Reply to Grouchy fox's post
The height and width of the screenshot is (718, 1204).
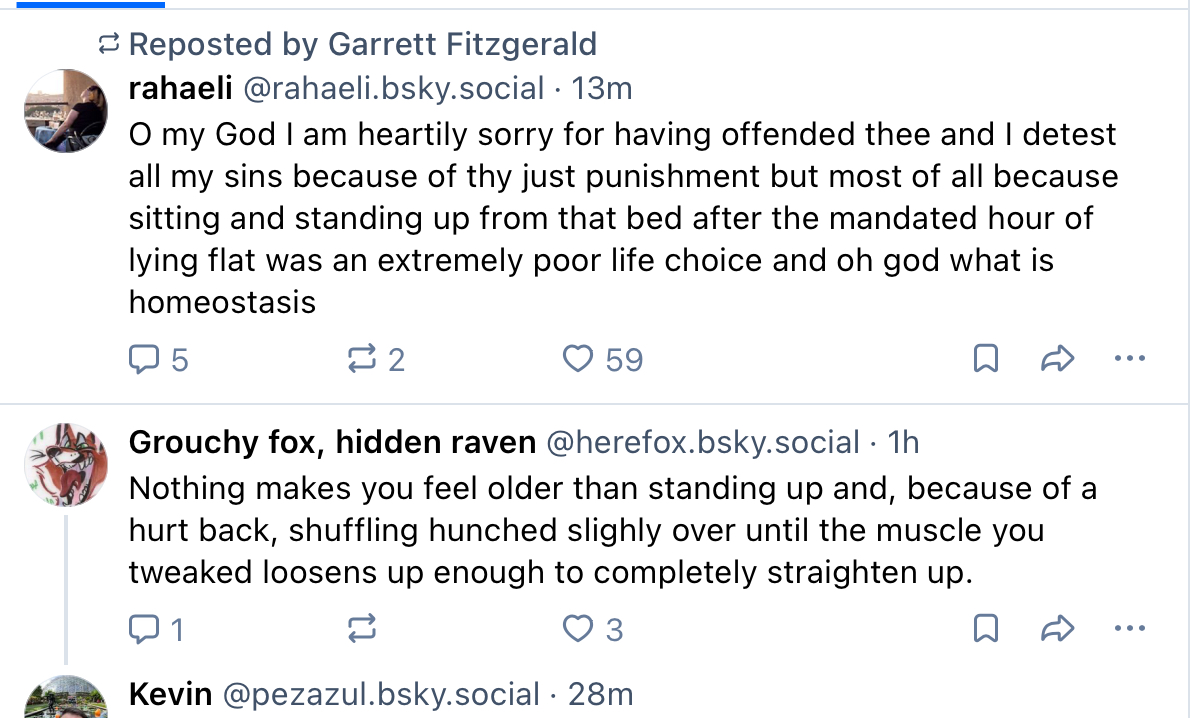[x=147, y=629]
